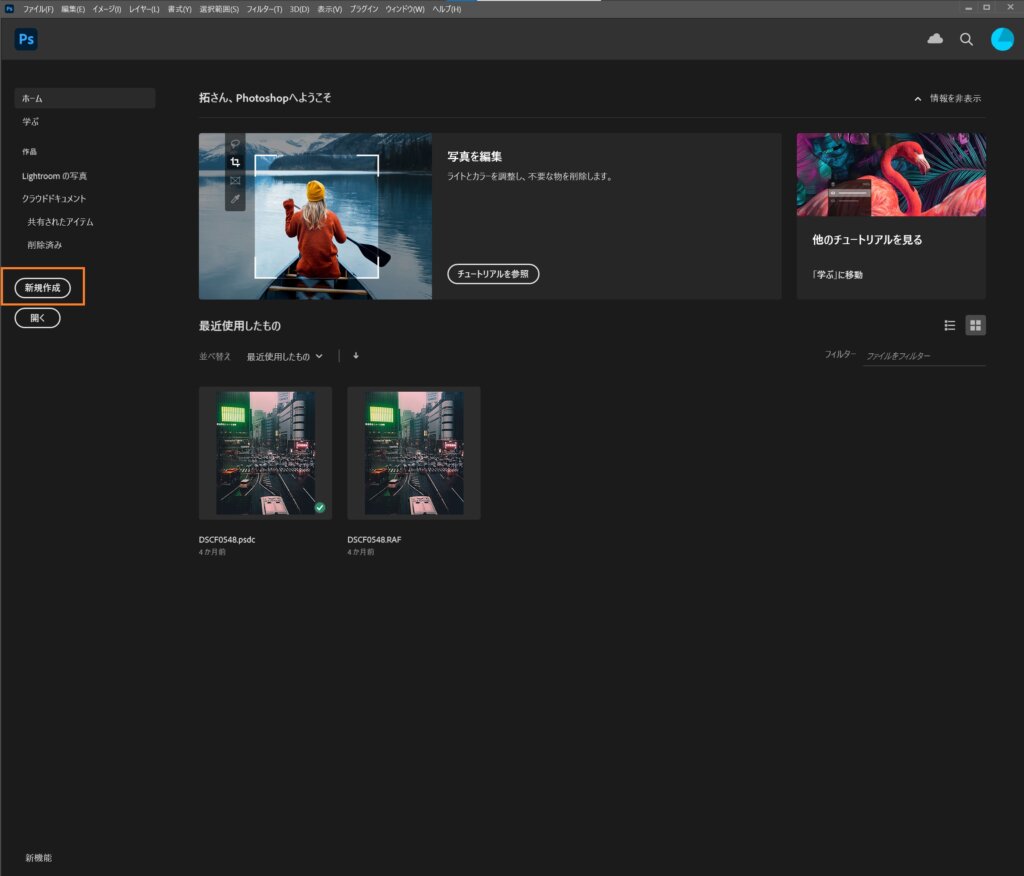Open the レイヤー(L) menu

pos(144,9)
